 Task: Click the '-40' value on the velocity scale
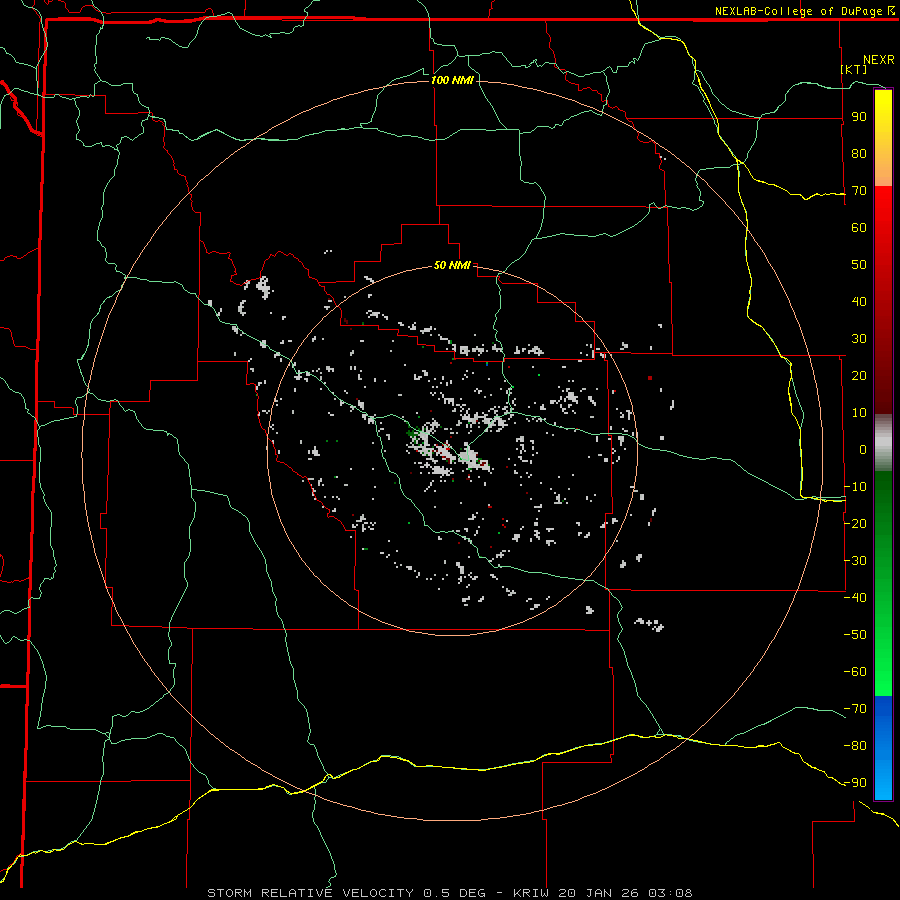tap(855, 598)
